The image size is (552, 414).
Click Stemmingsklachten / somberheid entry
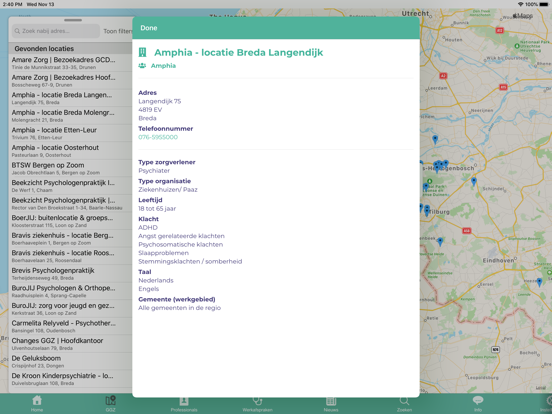point(190,262)
